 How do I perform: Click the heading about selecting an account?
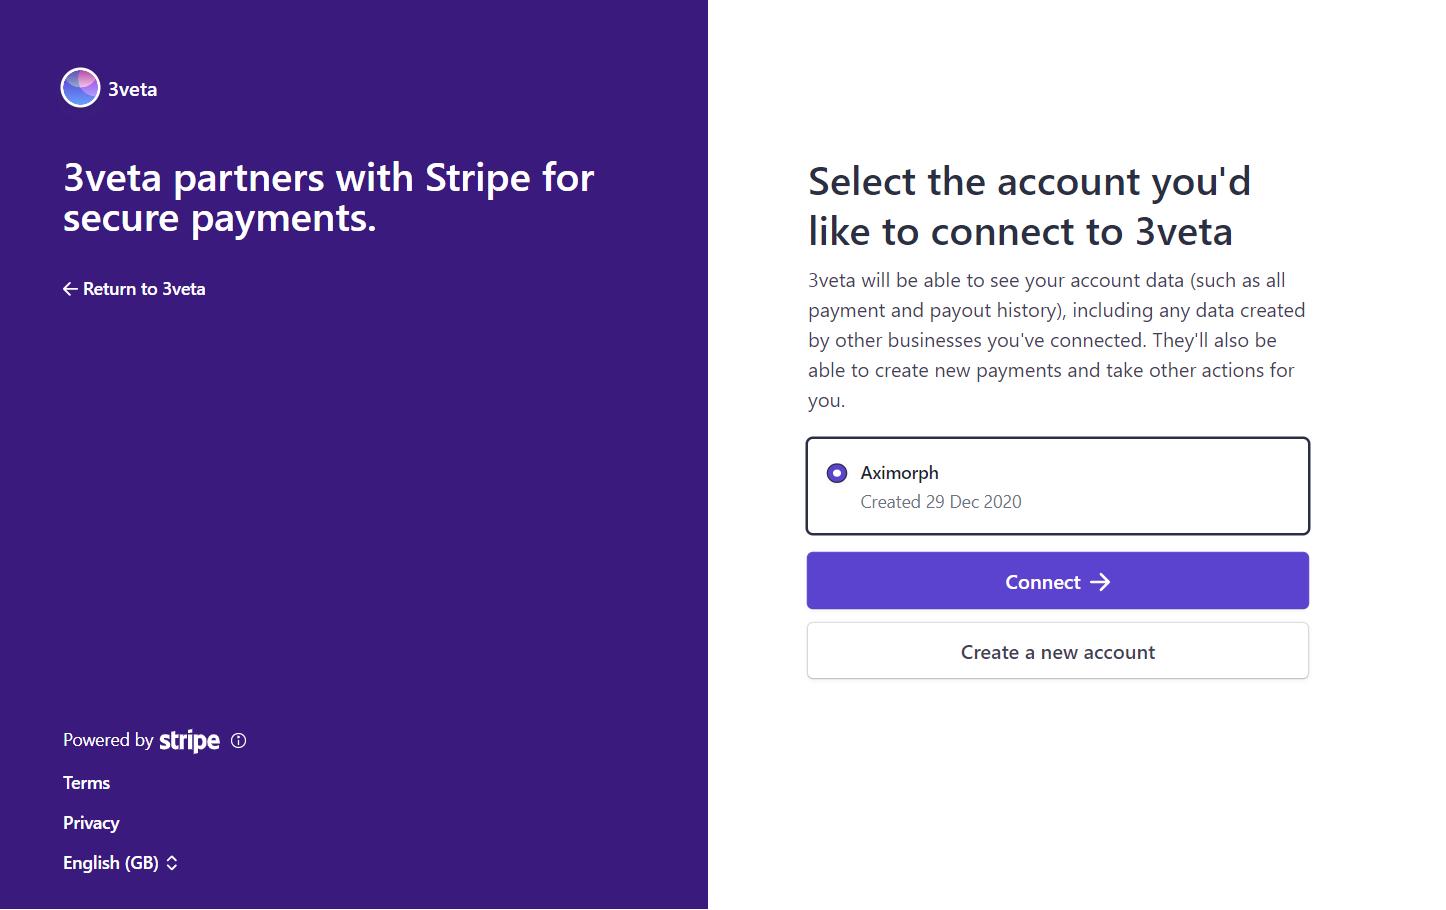[x=1029, y=206]
